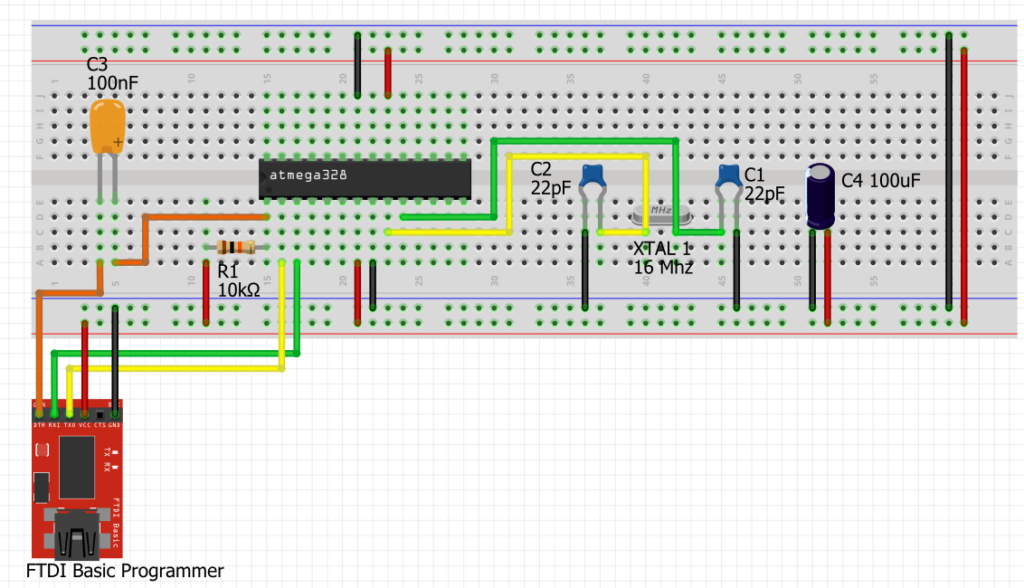Click the short black jumper above the atmega328
The image size is (1024, 588).
pyautogui.click(x=358, y=65)
